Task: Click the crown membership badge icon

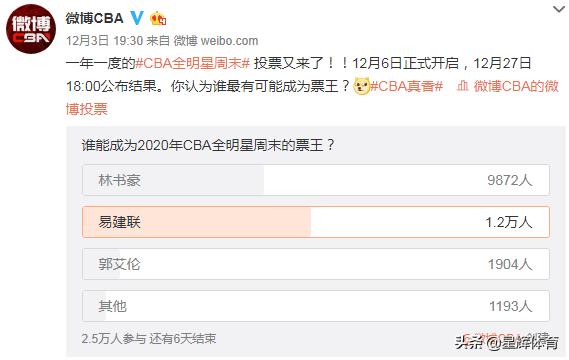Action: pyautogui.click(x=158, y=18)
